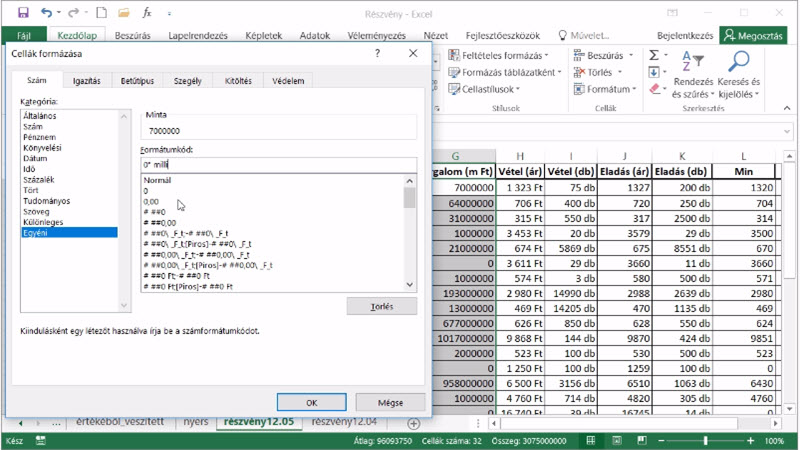
Task: Click the Save icon in quick access toolbar
Action: click(x=23, y=13)
